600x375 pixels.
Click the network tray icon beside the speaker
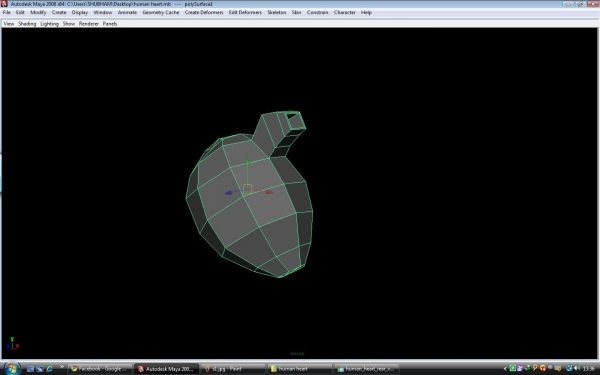click(x=570, y=368)
